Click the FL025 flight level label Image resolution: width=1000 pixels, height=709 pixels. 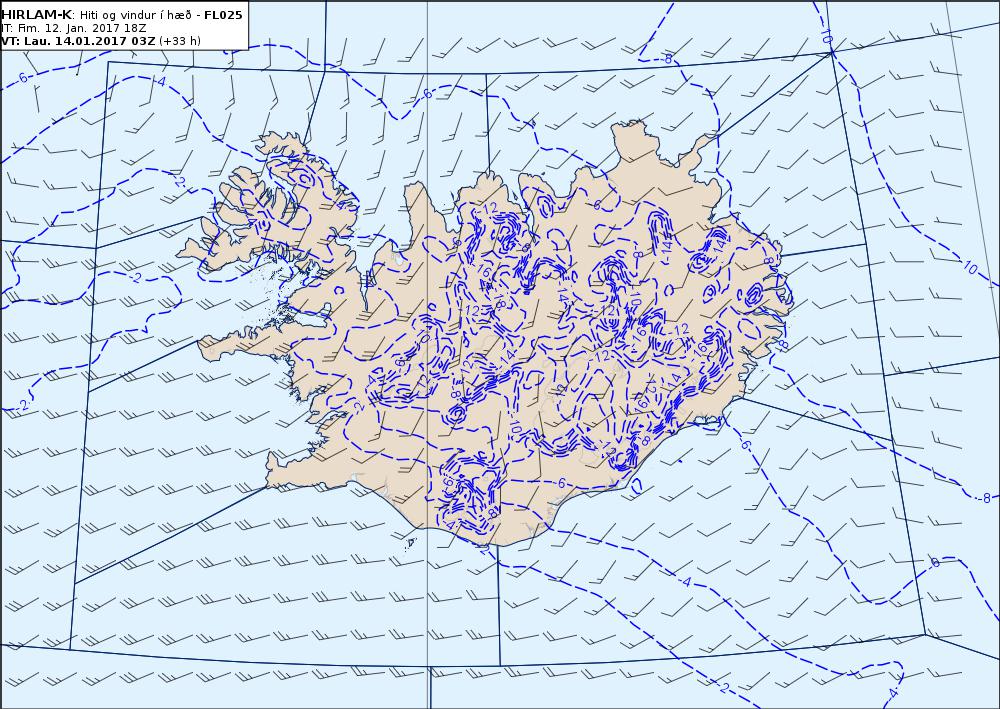click(223, 15)
